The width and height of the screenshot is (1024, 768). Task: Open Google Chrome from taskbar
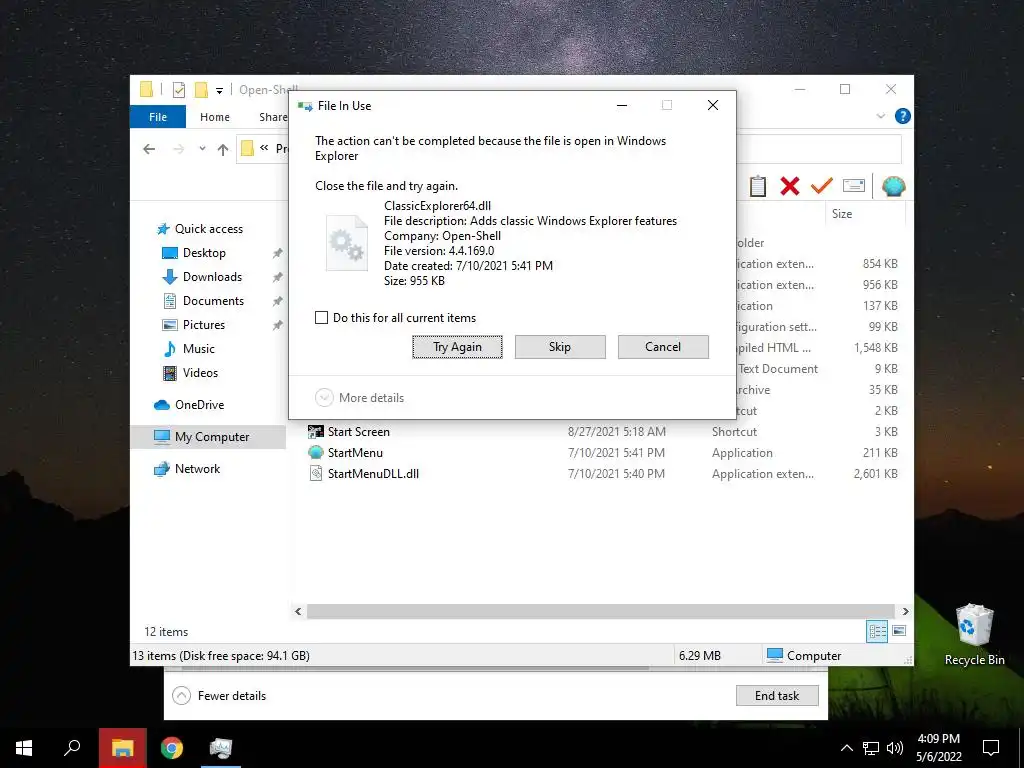pos(172,748)
